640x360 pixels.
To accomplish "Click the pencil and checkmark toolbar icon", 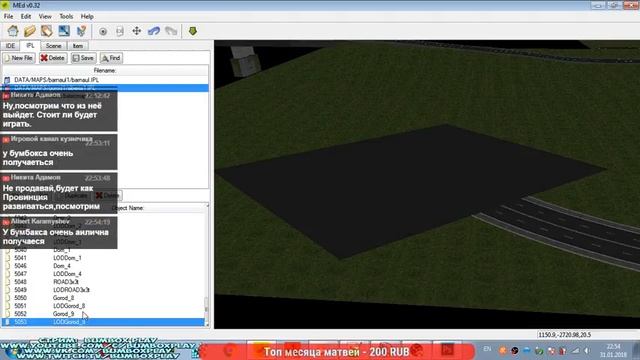I will click(x=81, y=31).
